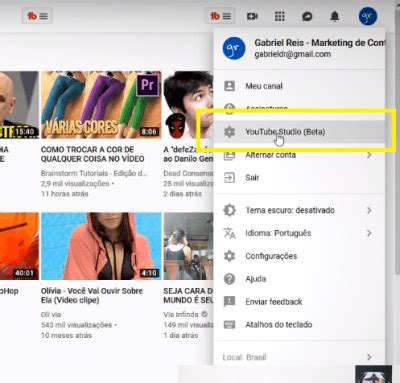This screenshot has width=400, height=383.
Task: Expand Alternar conta chevron
Action: tap(369, 155)
